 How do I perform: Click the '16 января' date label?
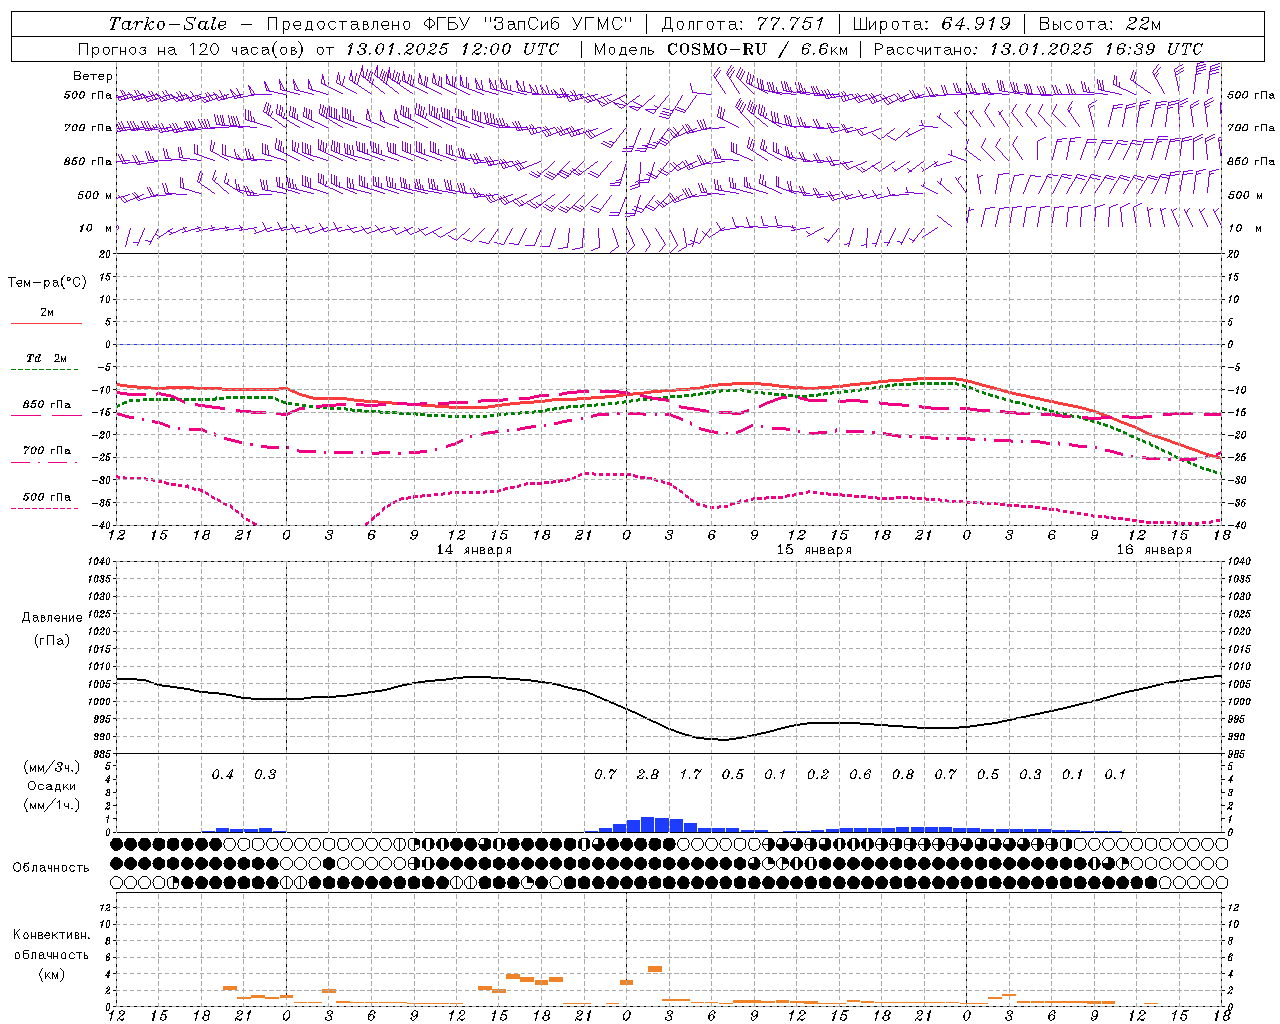click(x=1154, y=550)
